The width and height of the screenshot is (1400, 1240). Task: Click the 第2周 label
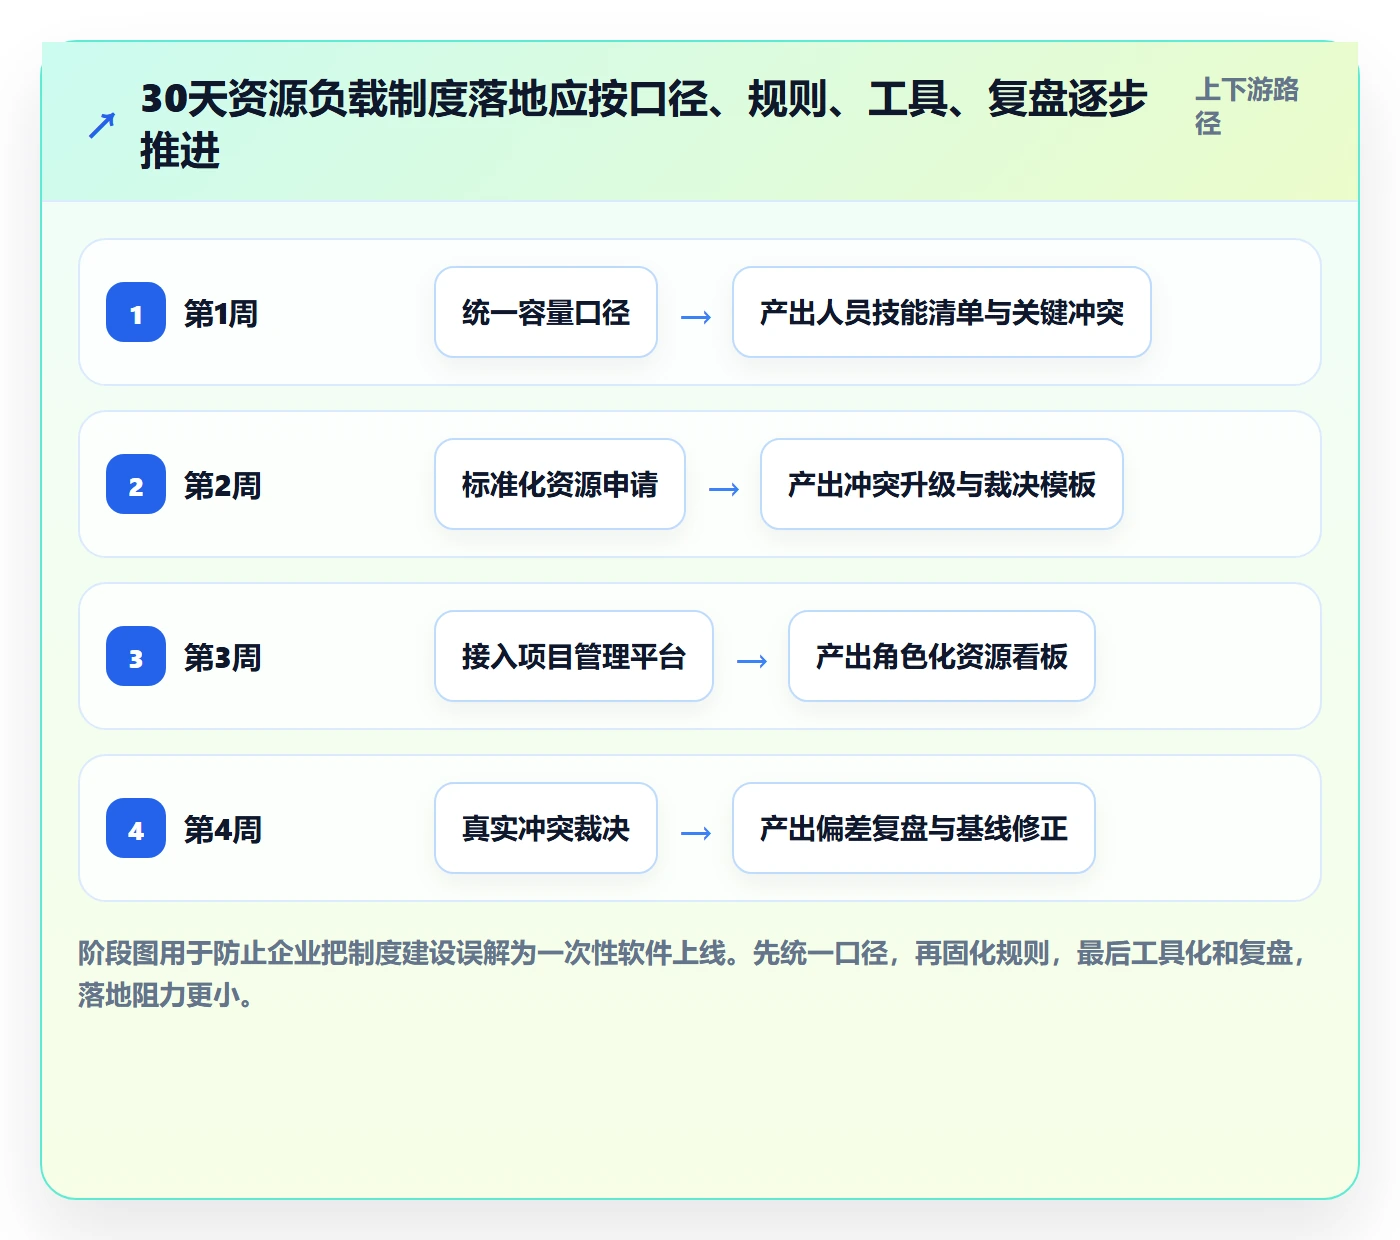(222, 485)
